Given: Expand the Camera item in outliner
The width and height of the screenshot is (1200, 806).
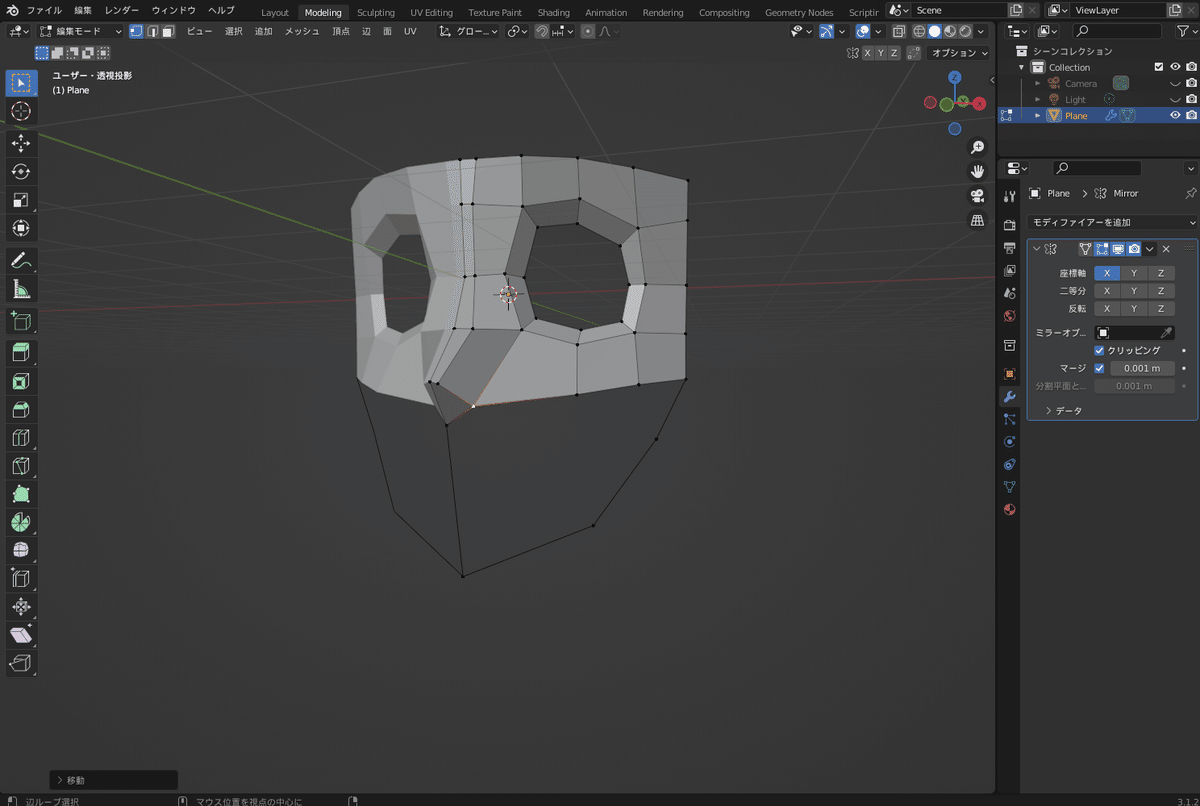Looking at the screenshot, I should click(x=1038, y=83).
